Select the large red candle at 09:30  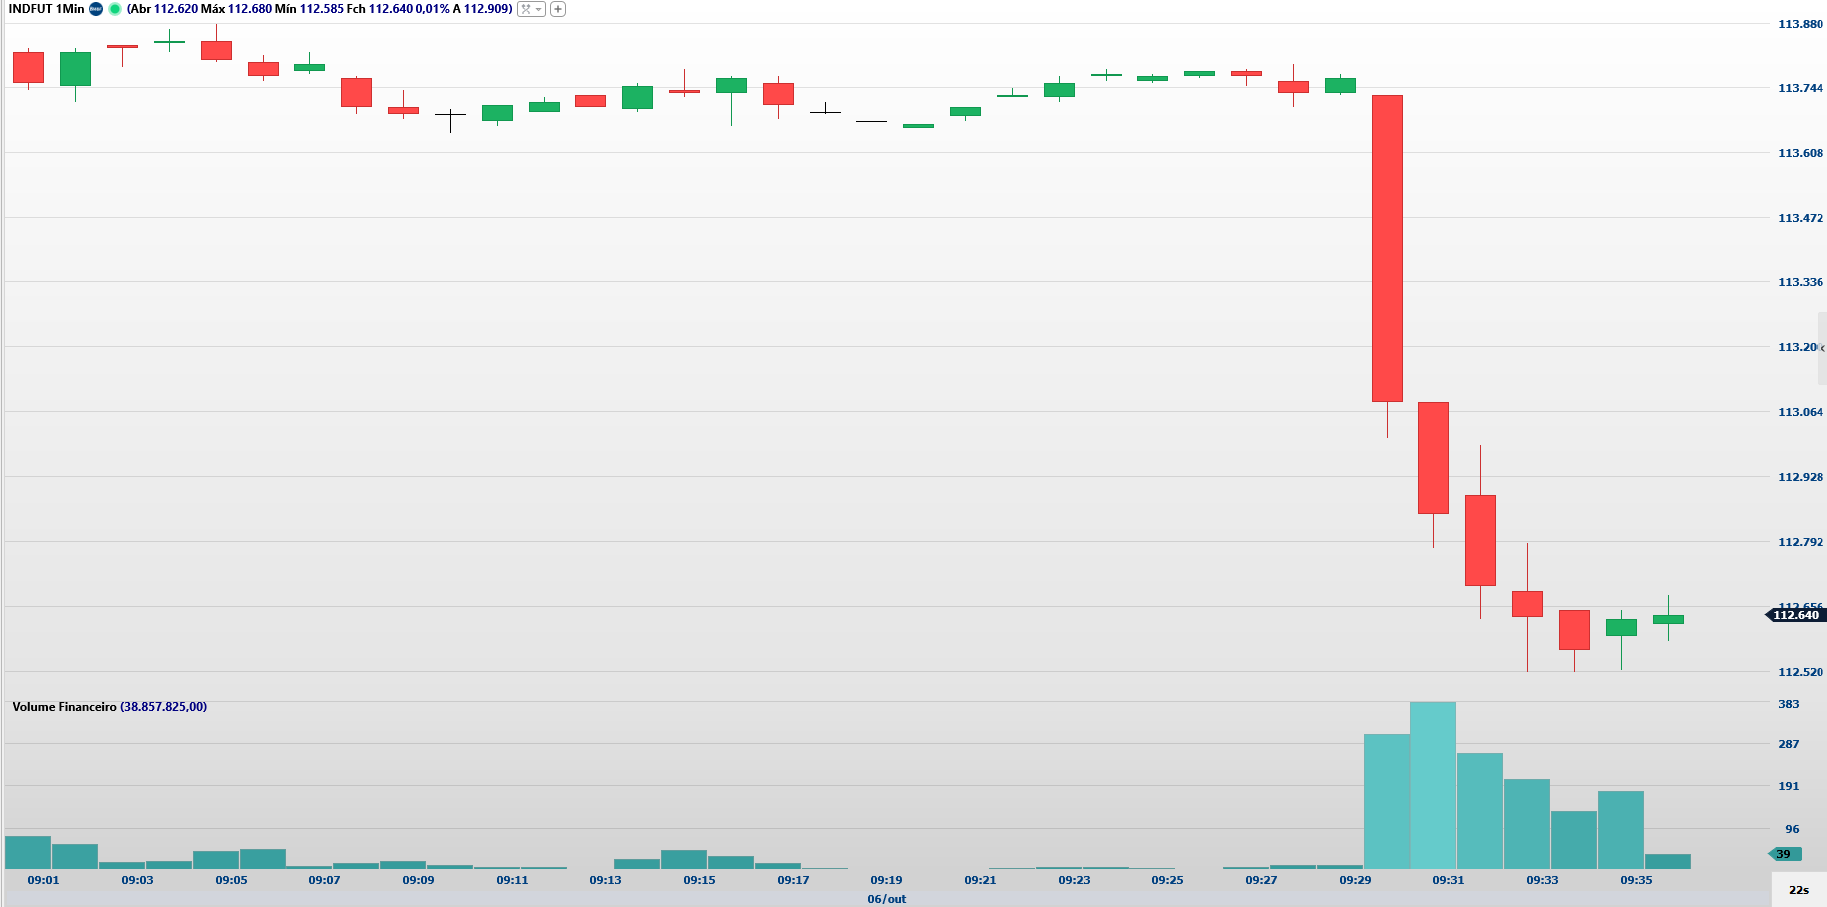click(1387, 248)
